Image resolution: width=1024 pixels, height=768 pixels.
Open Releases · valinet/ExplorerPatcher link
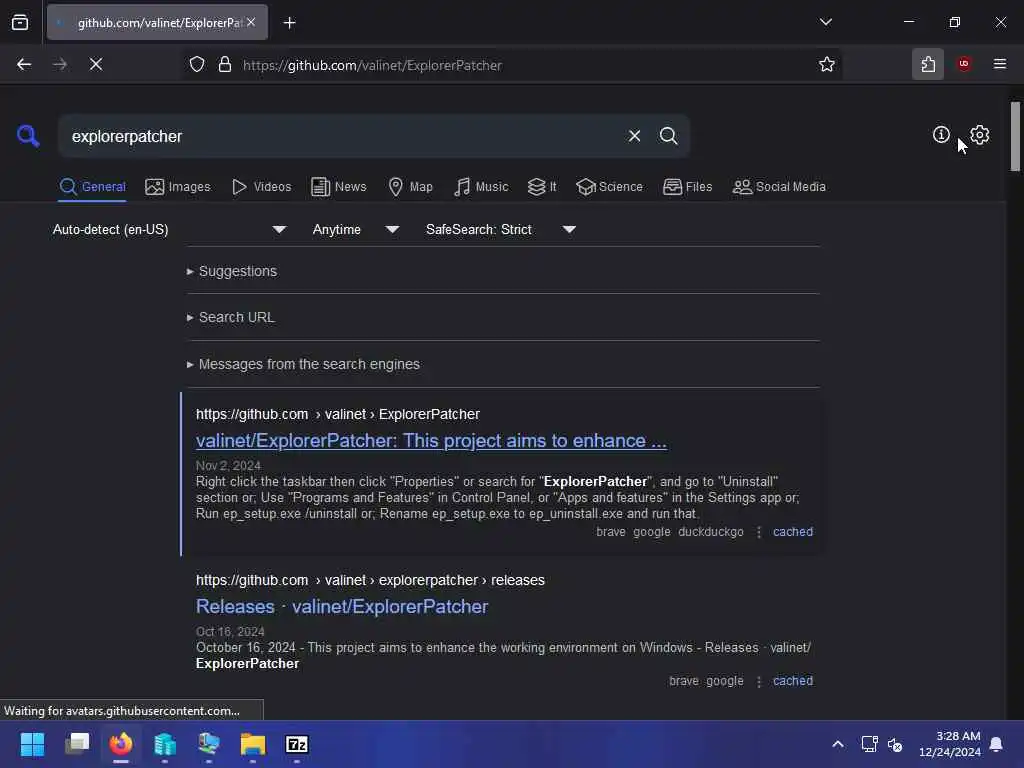342,607
